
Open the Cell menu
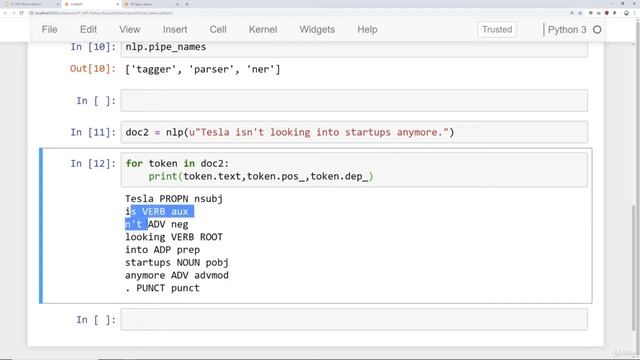218,30
